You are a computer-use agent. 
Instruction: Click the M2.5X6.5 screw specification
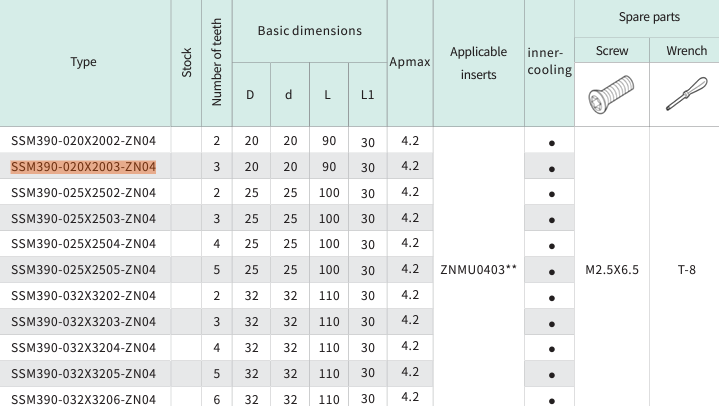(612, 269)
